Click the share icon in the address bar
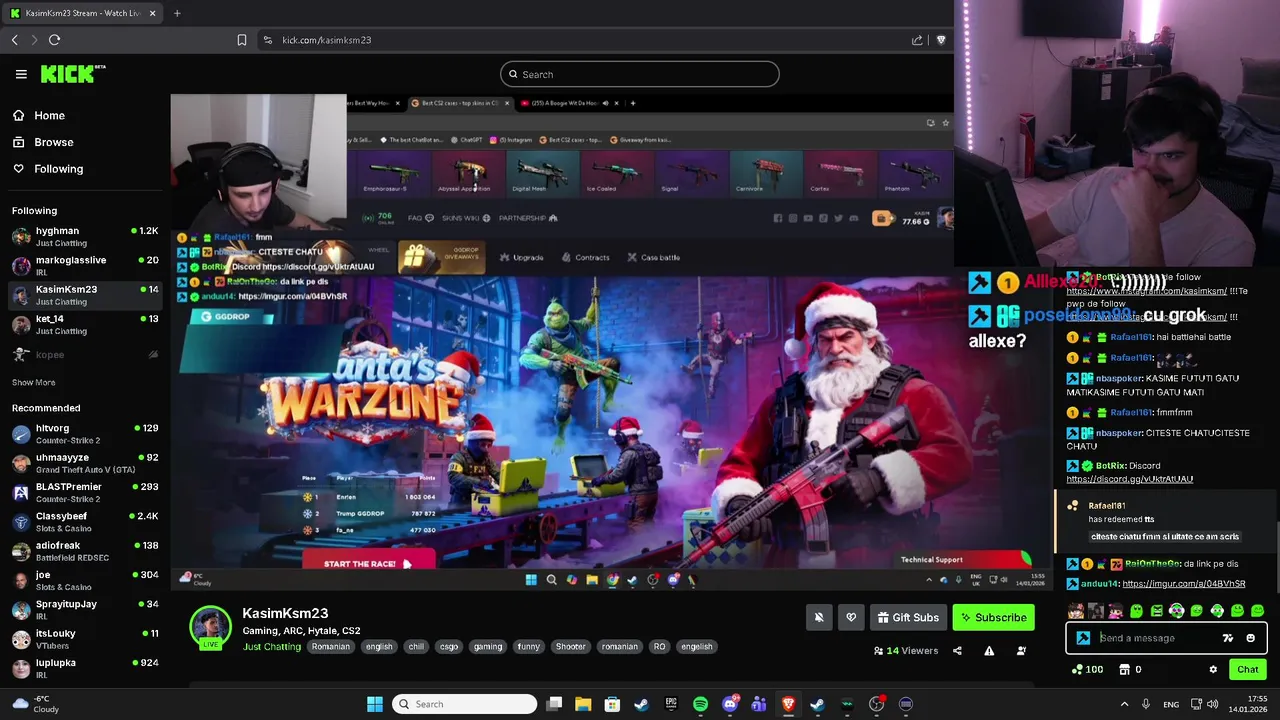 [x=917, y=40]
